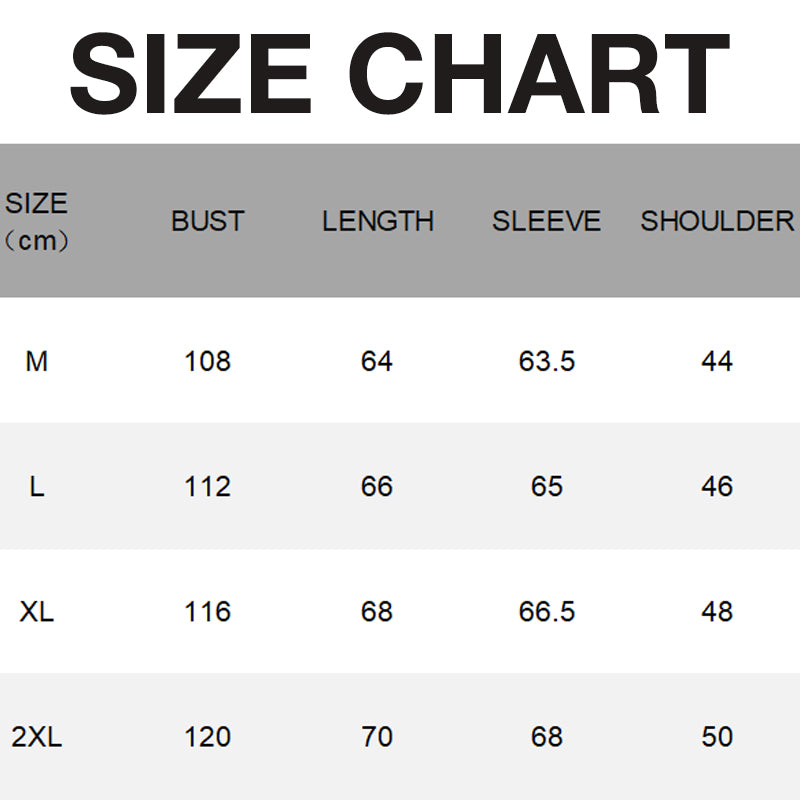Click the bust value 120
Screen dimensions: 800x800
[x=208, y=737]
